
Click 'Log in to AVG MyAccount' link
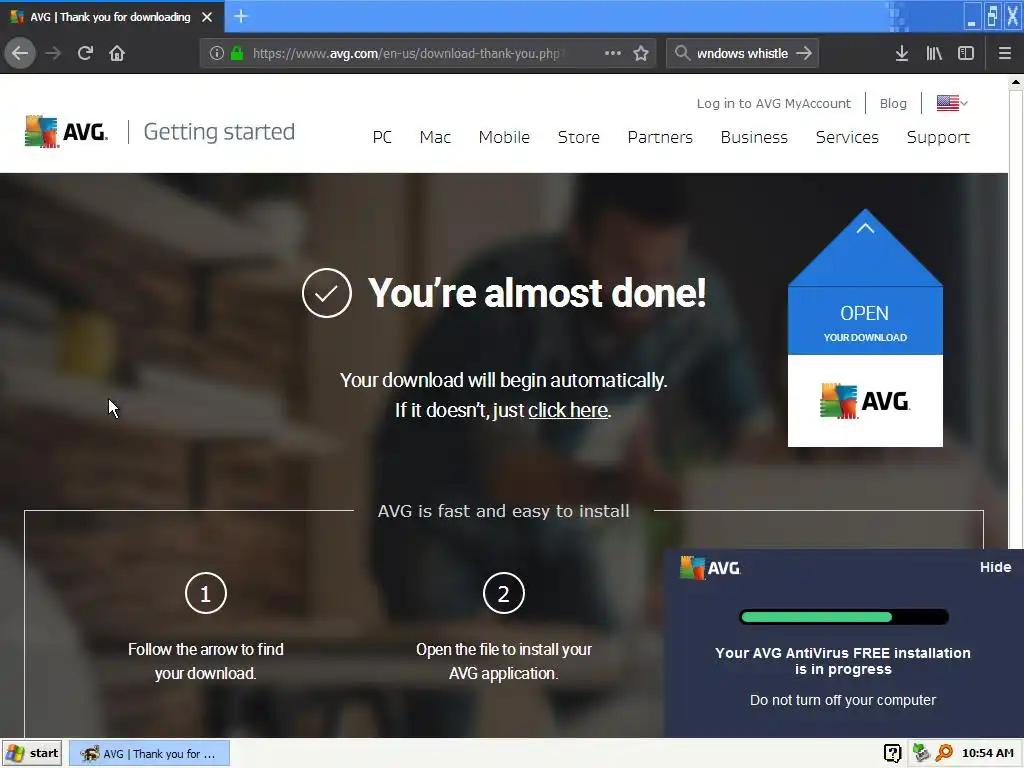tap(773, 103)
